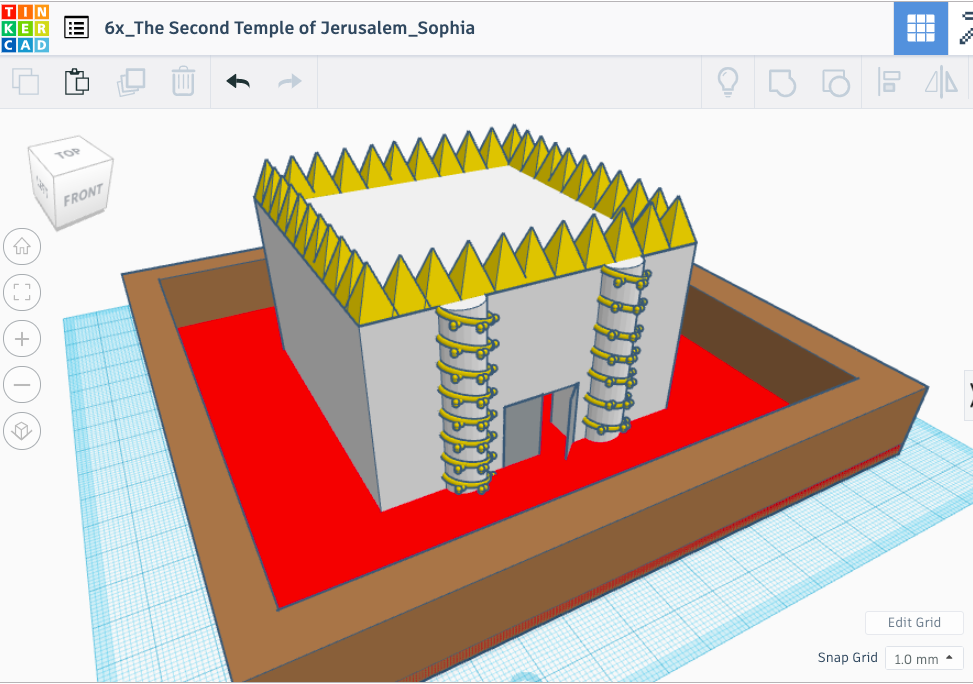Click the Duplicate and repeat icon

pyautogui.click(x=130, y=82)
